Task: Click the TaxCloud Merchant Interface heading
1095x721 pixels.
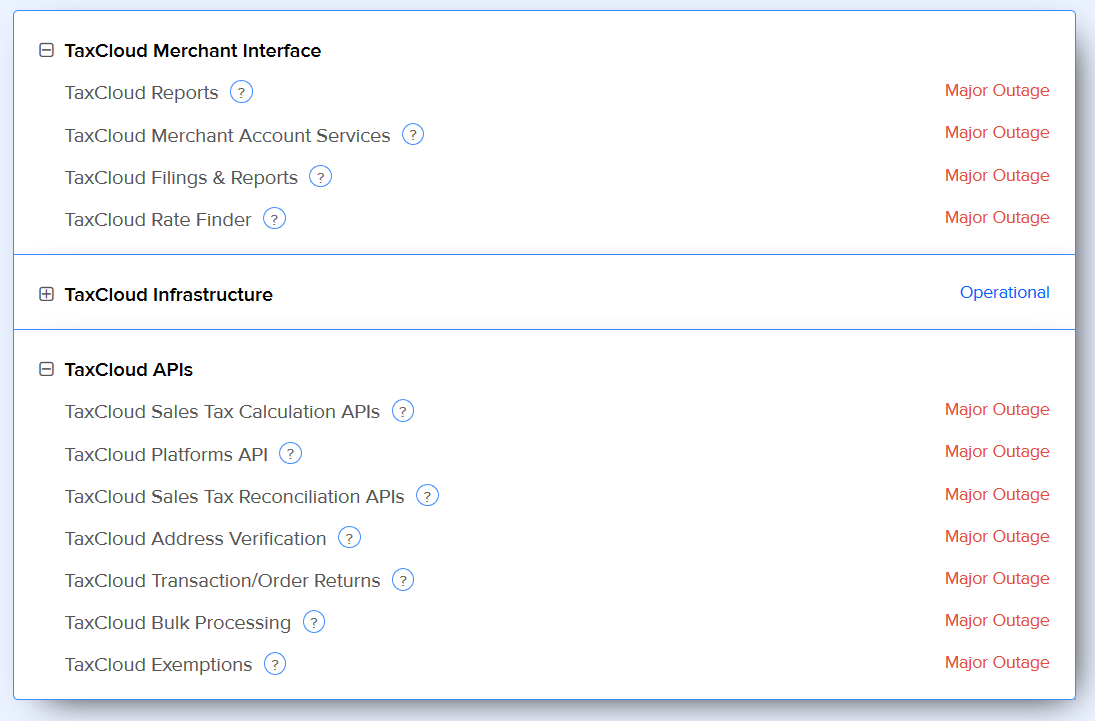Action: tap(193, 51)
